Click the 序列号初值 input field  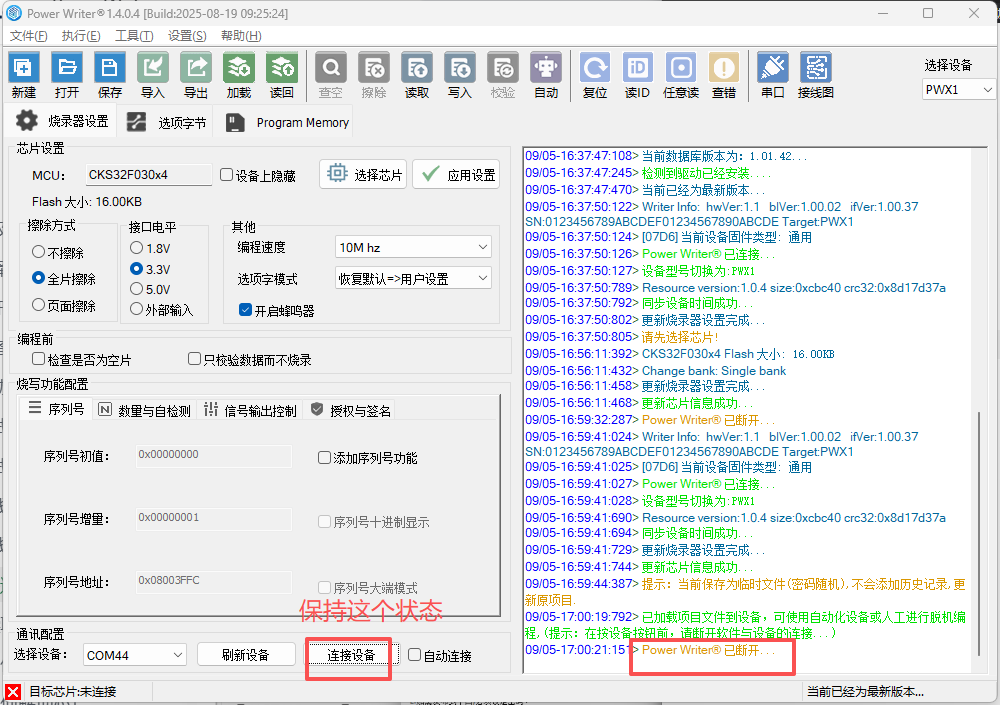(214, 455)
